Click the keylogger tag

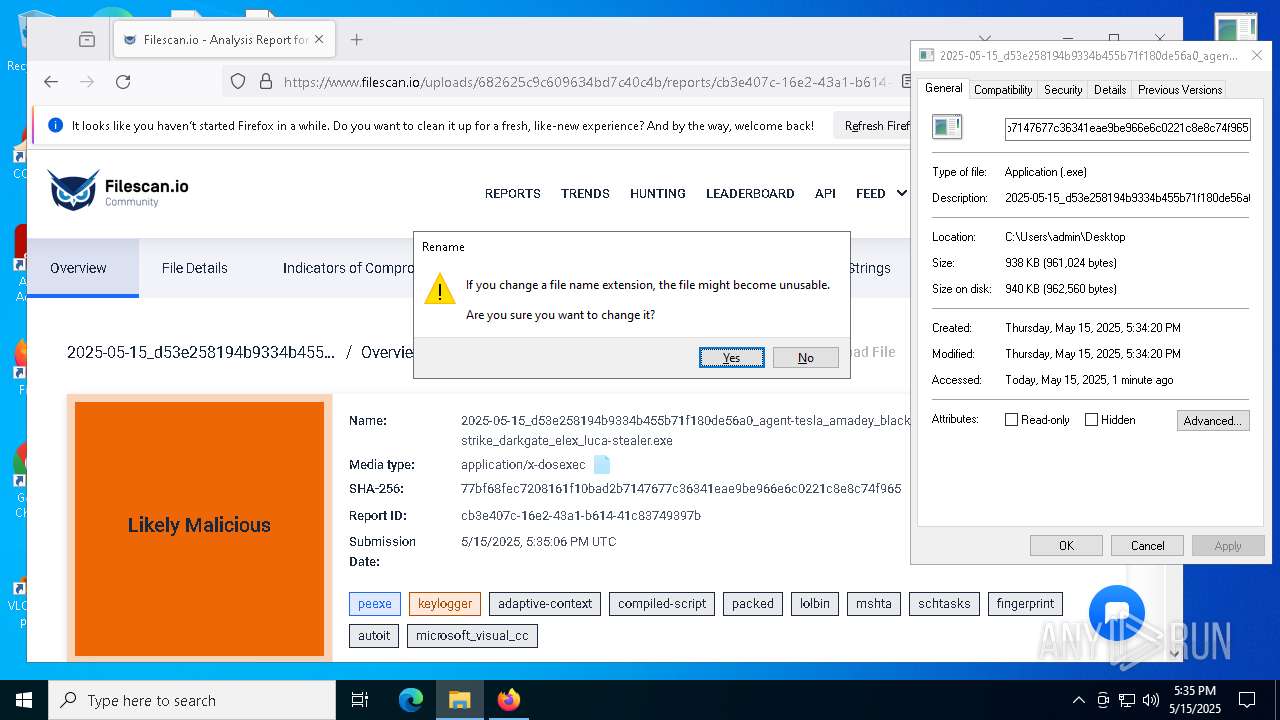click(445, 604)
